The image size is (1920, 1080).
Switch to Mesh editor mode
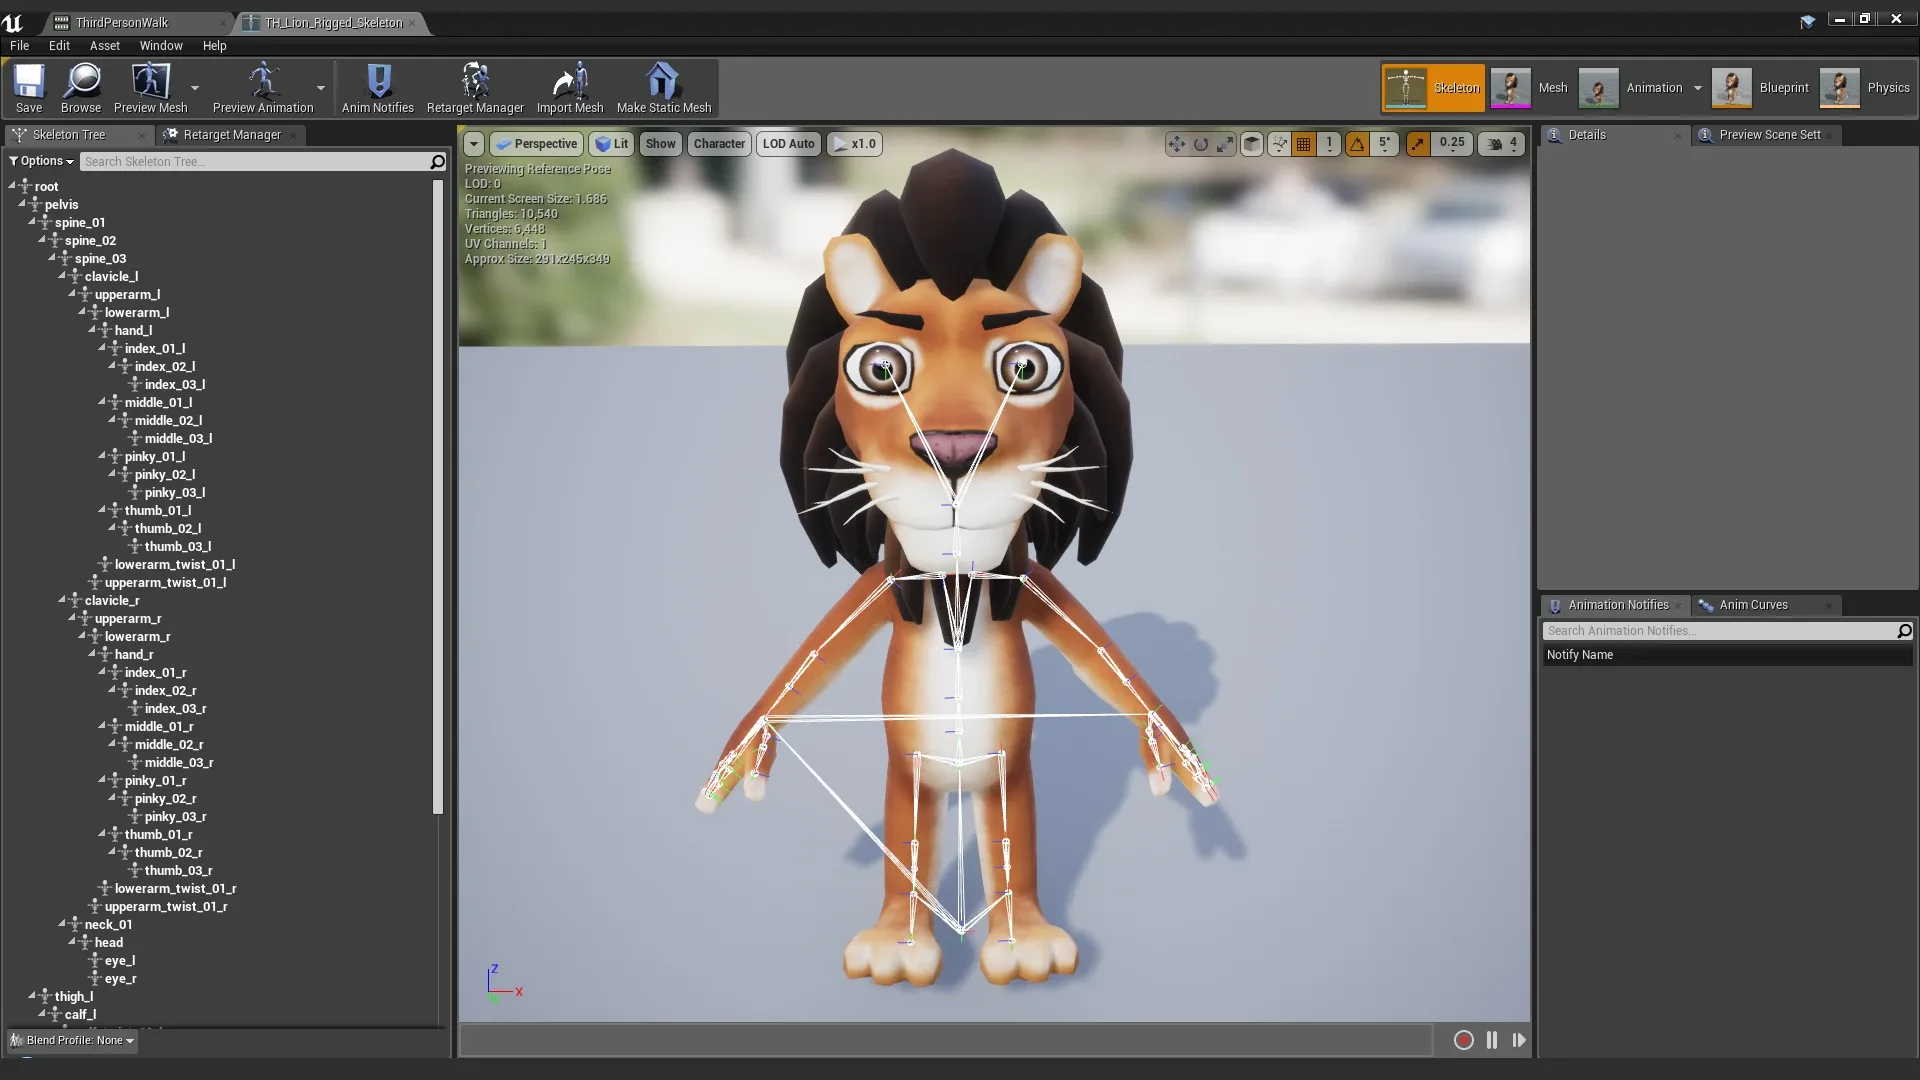1530,88
